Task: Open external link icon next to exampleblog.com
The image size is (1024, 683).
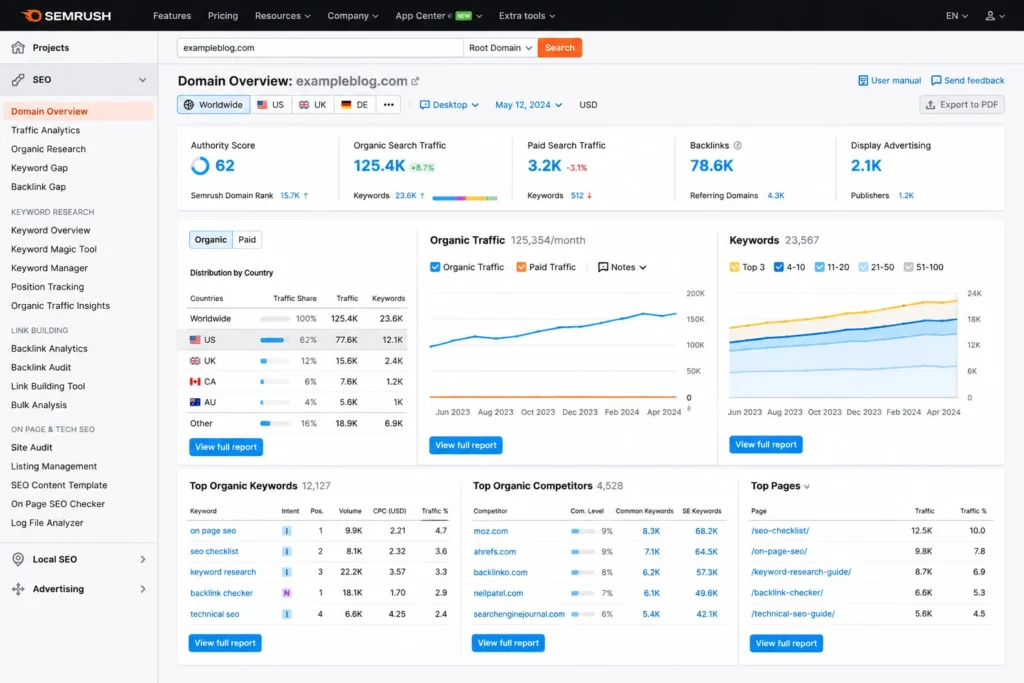Action: [x=415, y=81]
